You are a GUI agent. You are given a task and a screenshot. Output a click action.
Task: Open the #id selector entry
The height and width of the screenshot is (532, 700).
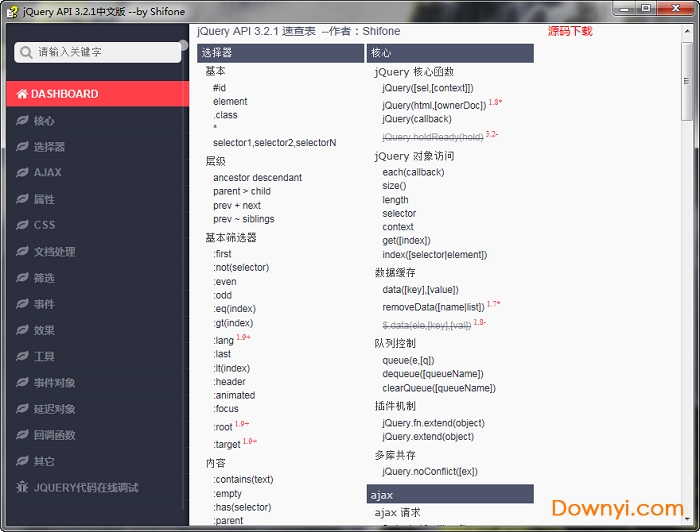(x=219, y=88)
